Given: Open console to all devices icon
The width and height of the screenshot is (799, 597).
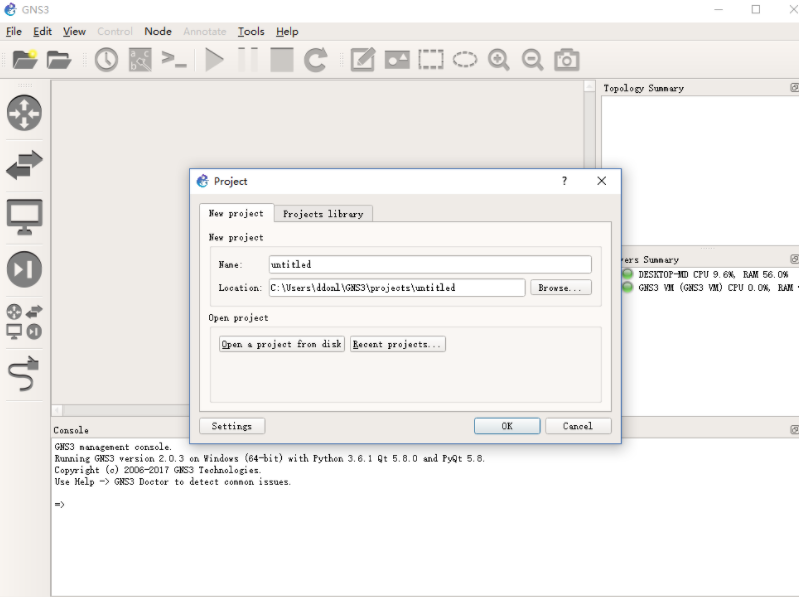Looking at the screenshot, I should point(174,60).
